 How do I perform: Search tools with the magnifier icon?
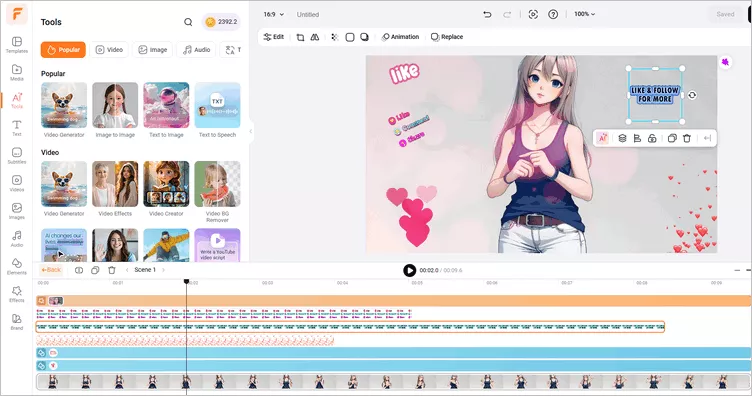coord(188,22)
